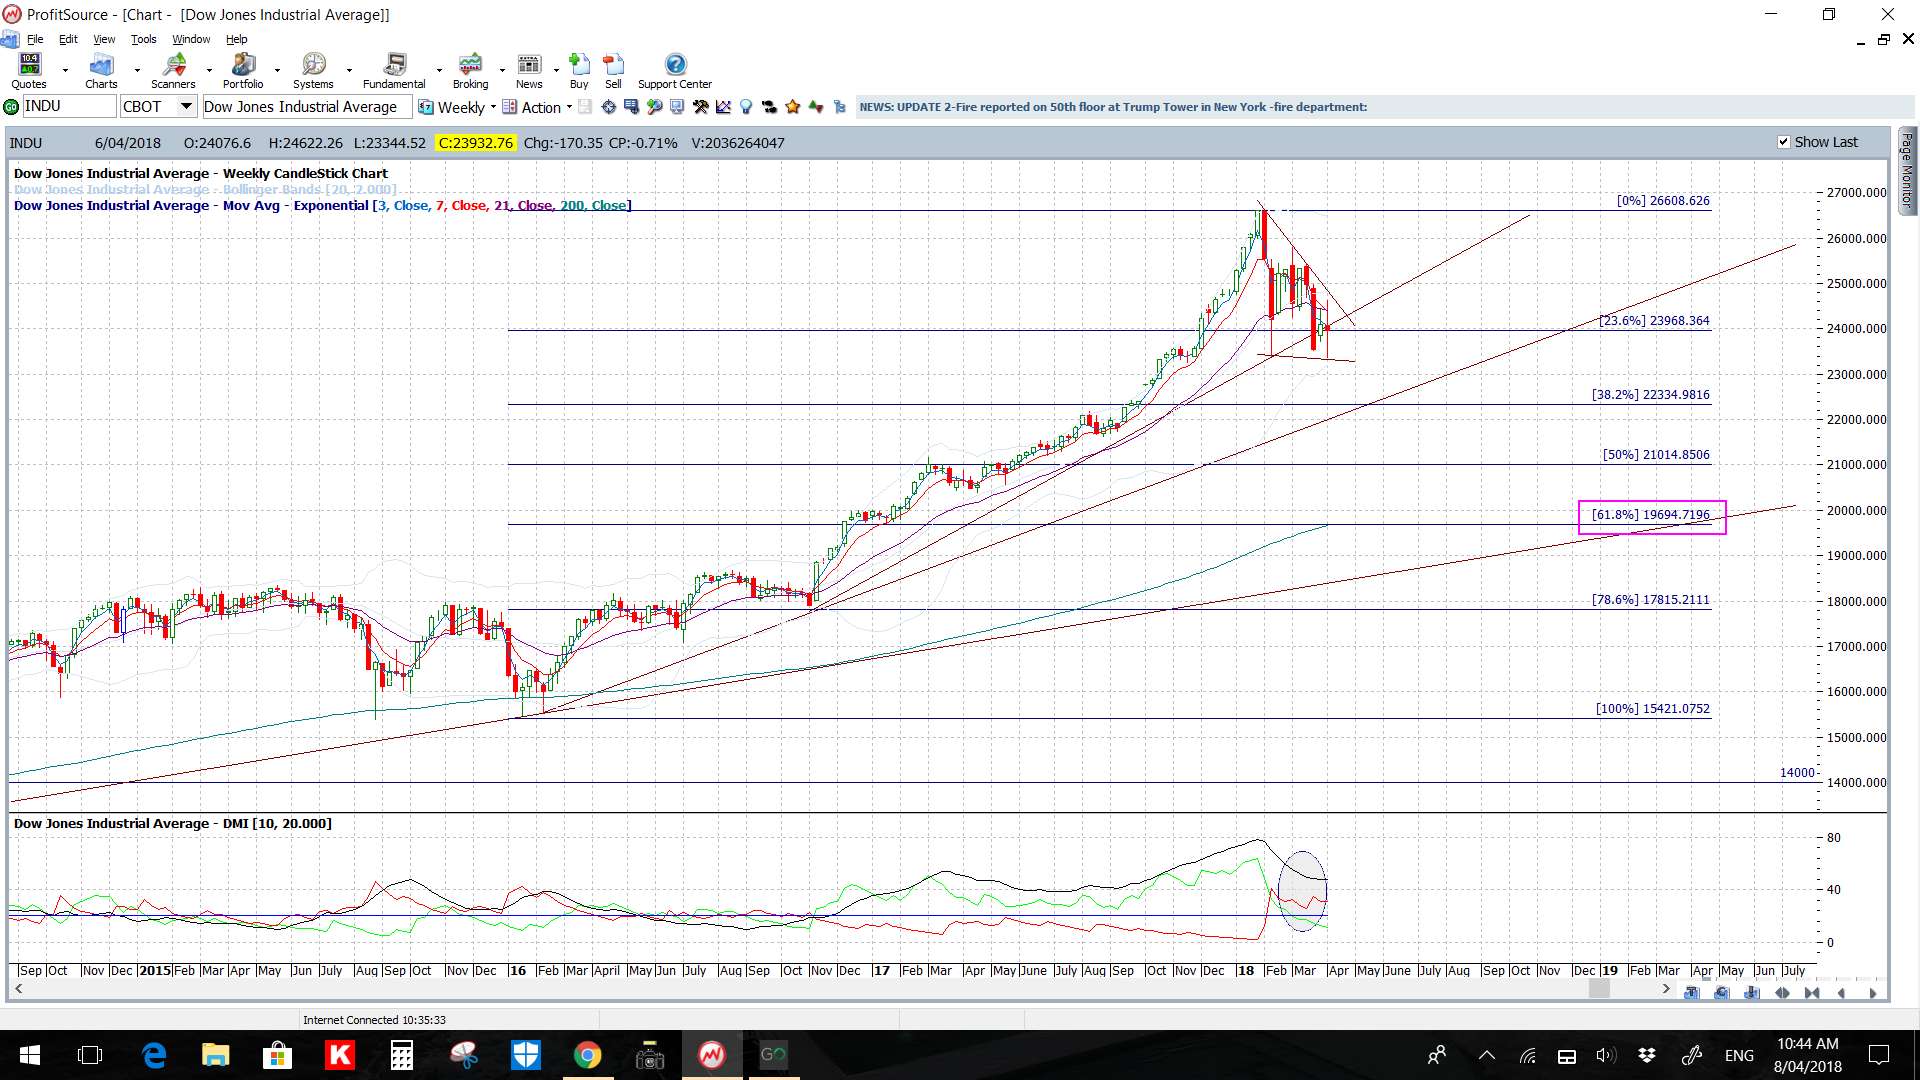Click the expand chart horizontally arrows icon
This screenshot has height=1080, width=1920.
1782,993
